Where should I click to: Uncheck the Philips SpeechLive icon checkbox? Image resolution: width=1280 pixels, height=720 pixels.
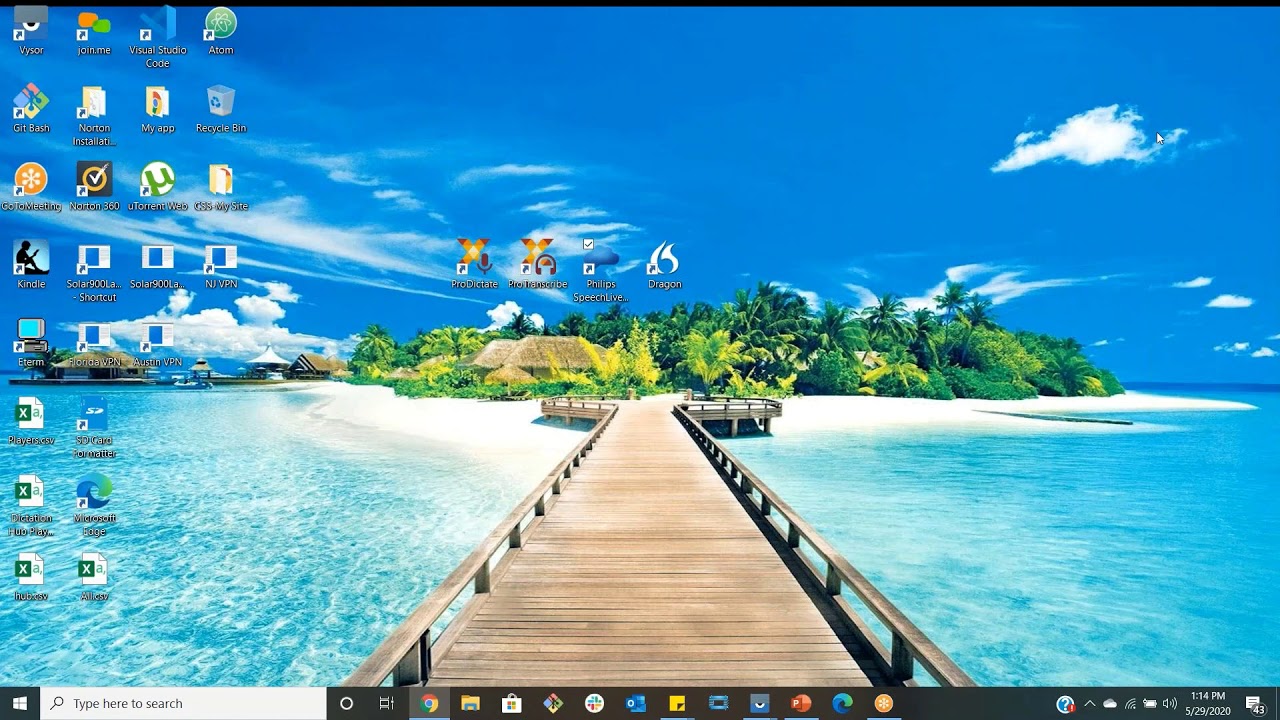pyautogui.click(x=588, y=244)
